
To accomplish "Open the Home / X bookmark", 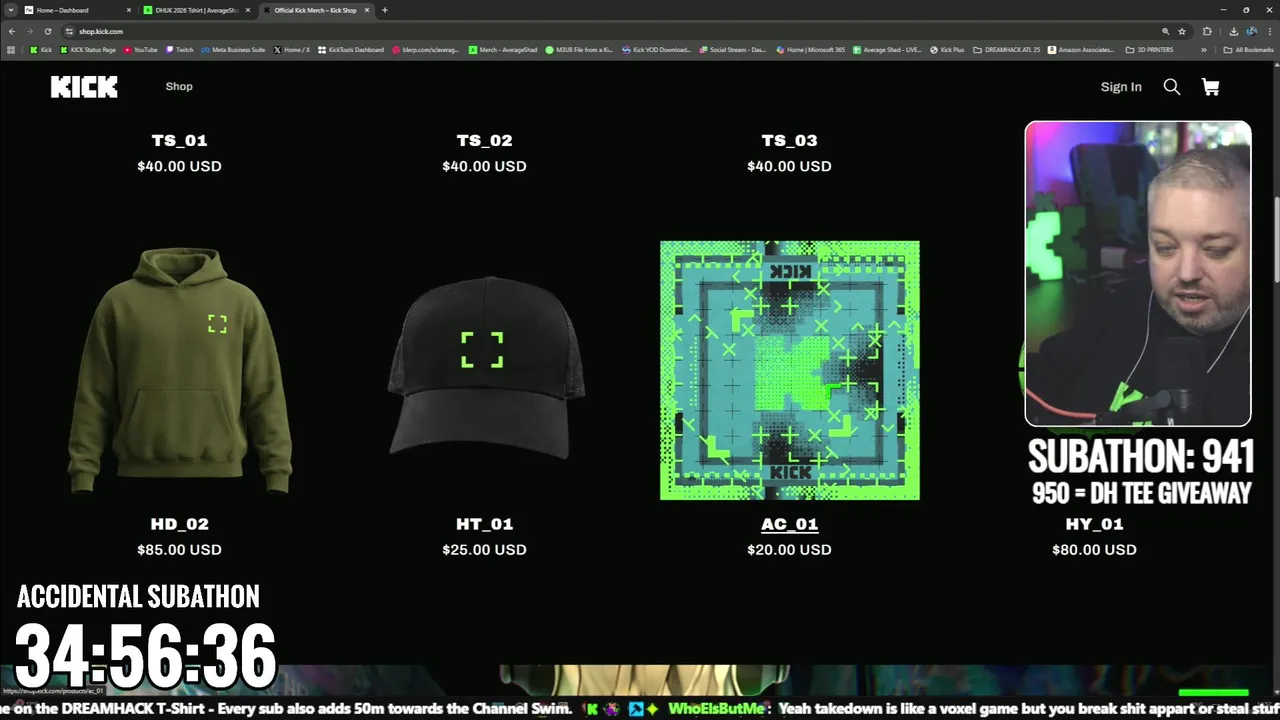I will coord(292,49).
